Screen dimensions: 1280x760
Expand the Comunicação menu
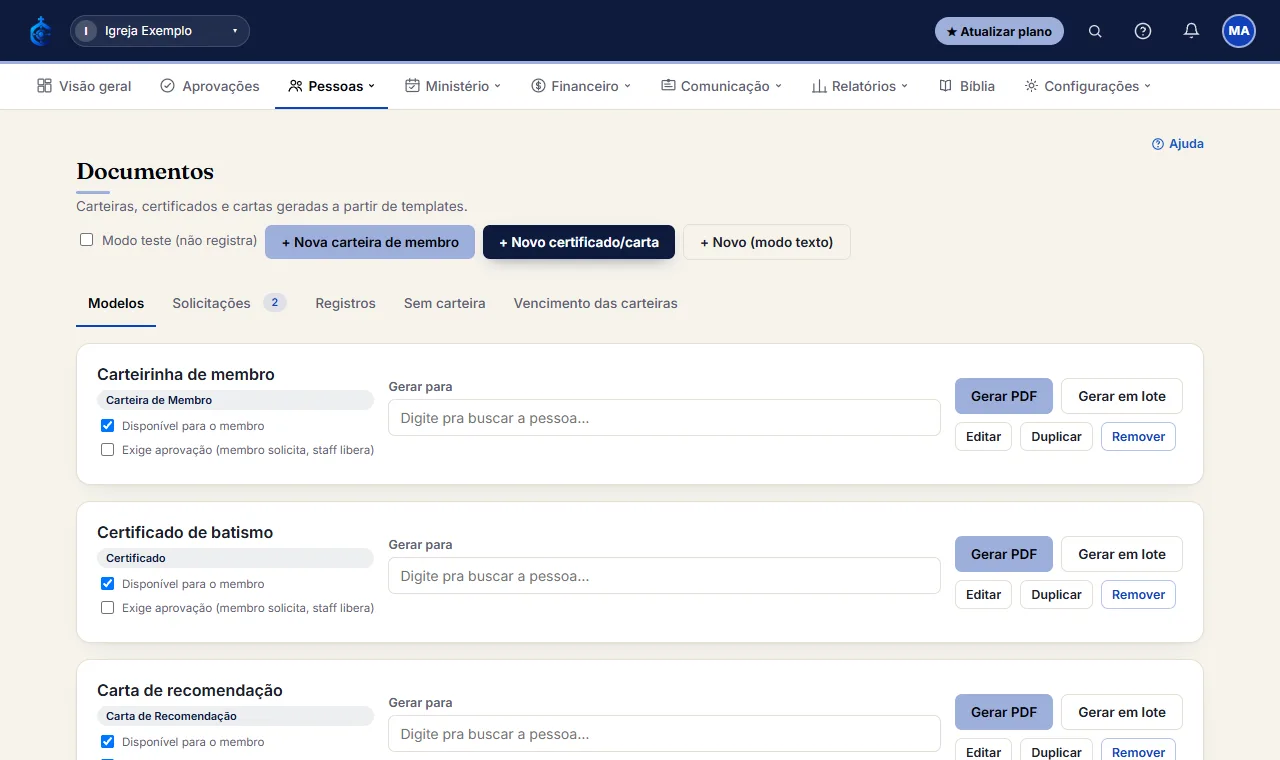(721, 86)
